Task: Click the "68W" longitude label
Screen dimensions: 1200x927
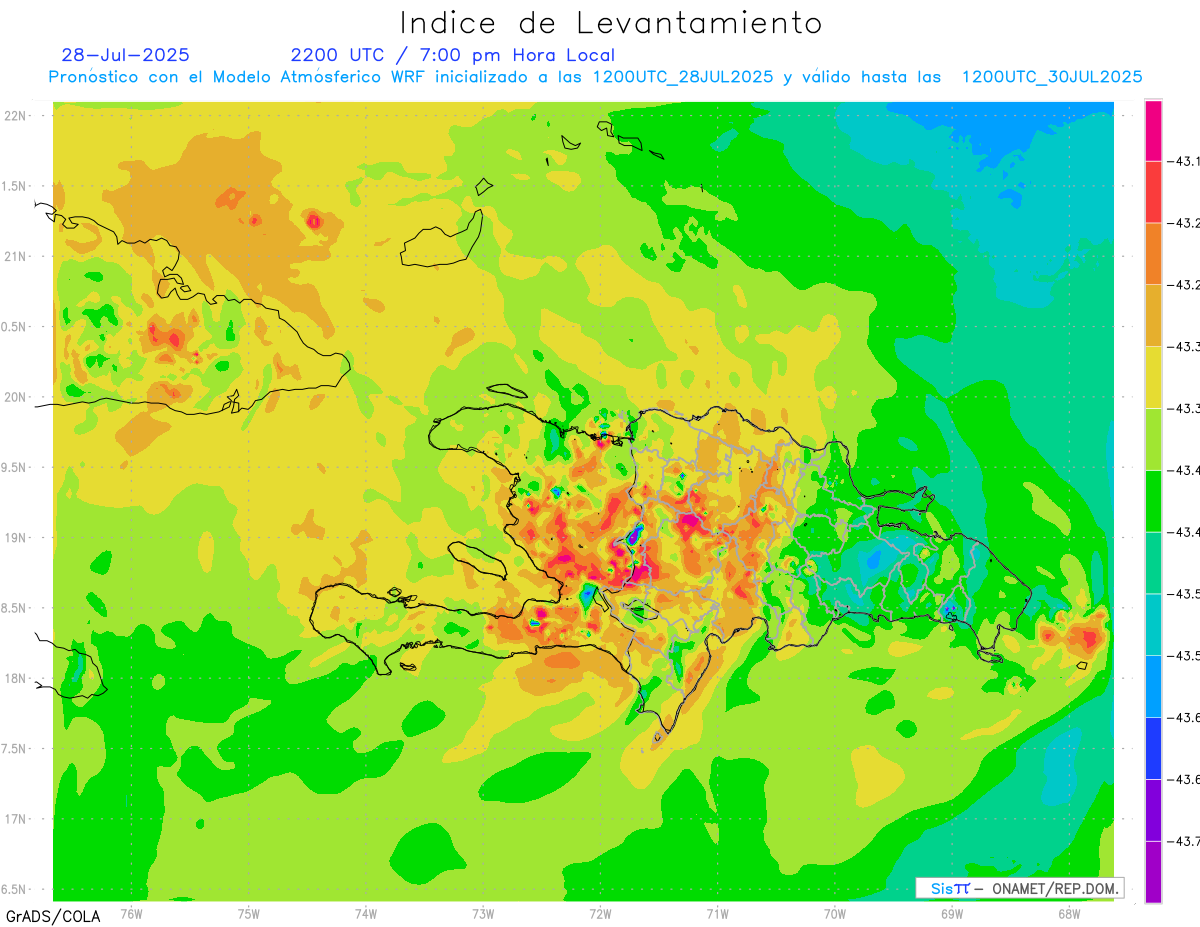Action: click(x=1069, y=913)
